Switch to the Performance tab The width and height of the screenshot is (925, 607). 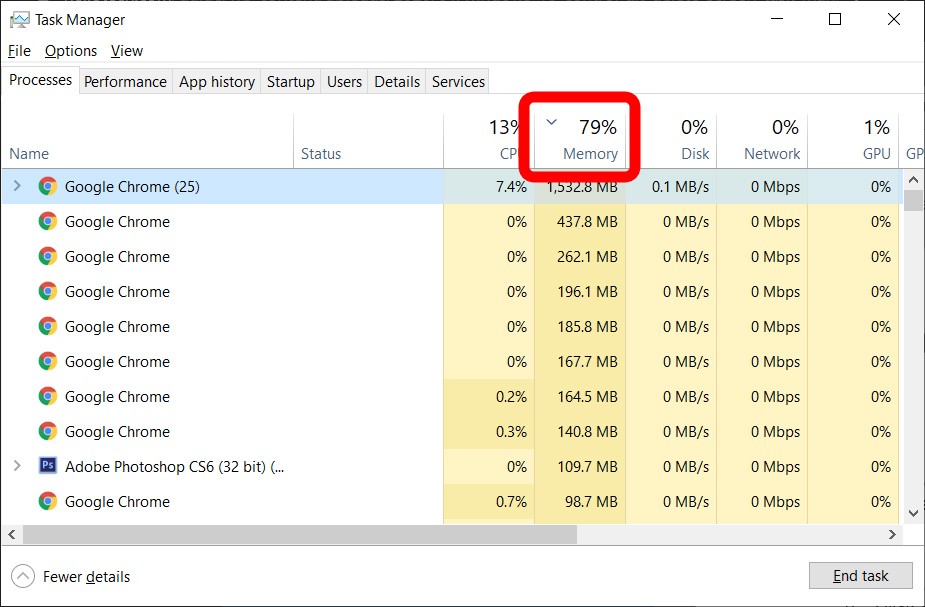125,82
